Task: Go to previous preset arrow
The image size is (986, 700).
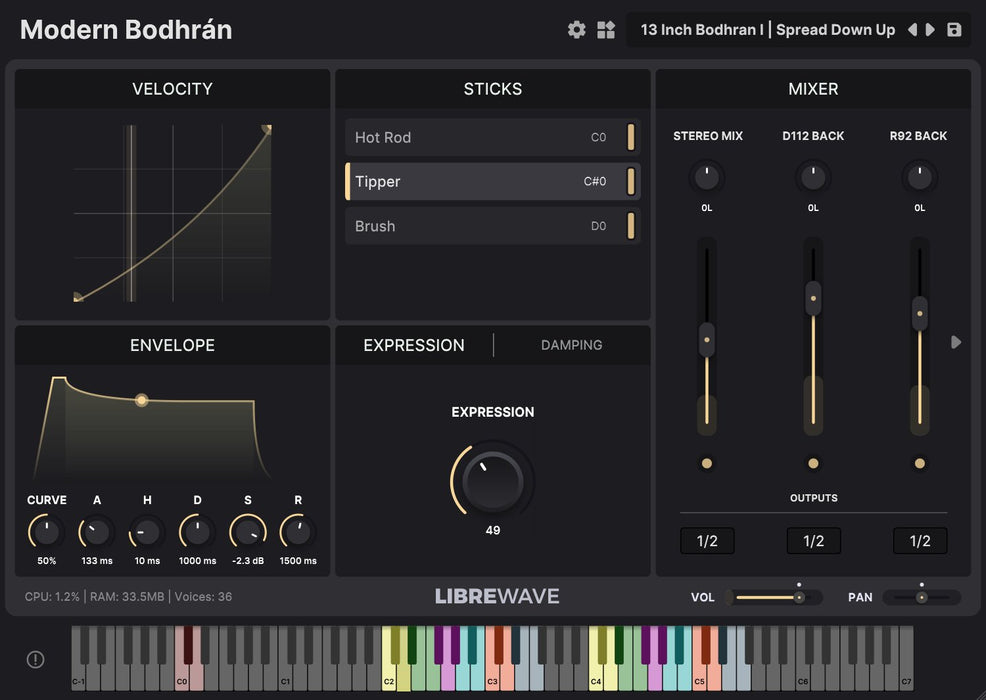Action: (x=912, y=30)
